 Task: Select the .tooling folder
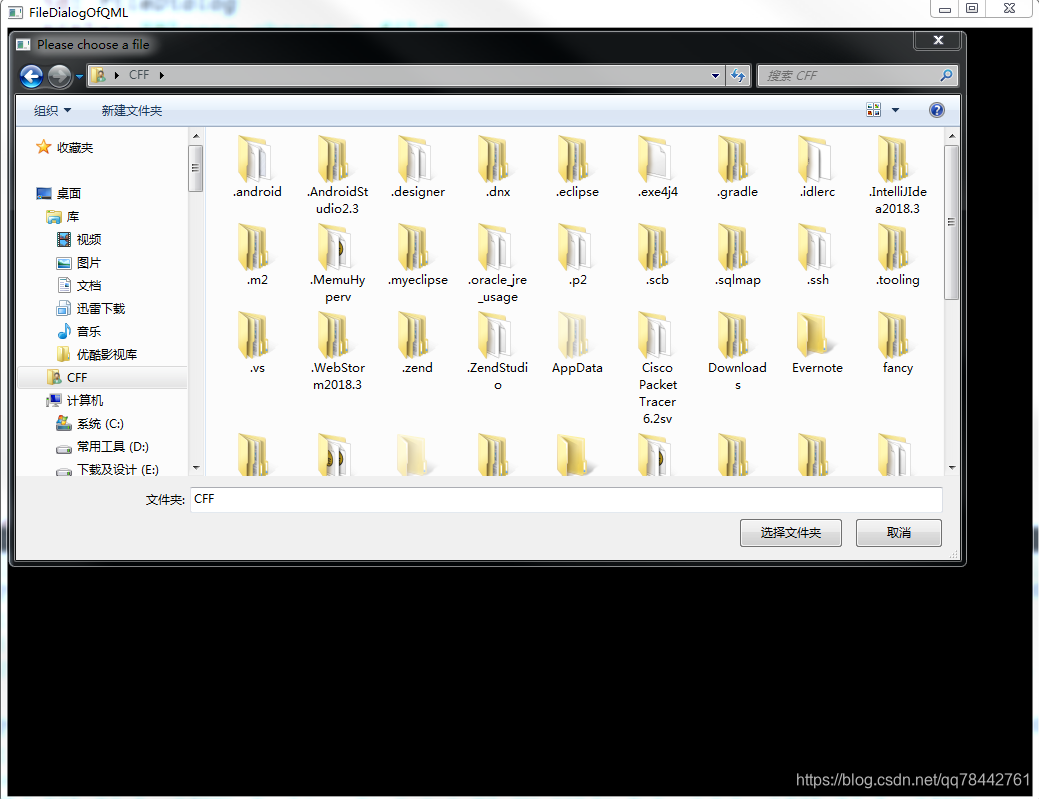click(x=897, y=256)
